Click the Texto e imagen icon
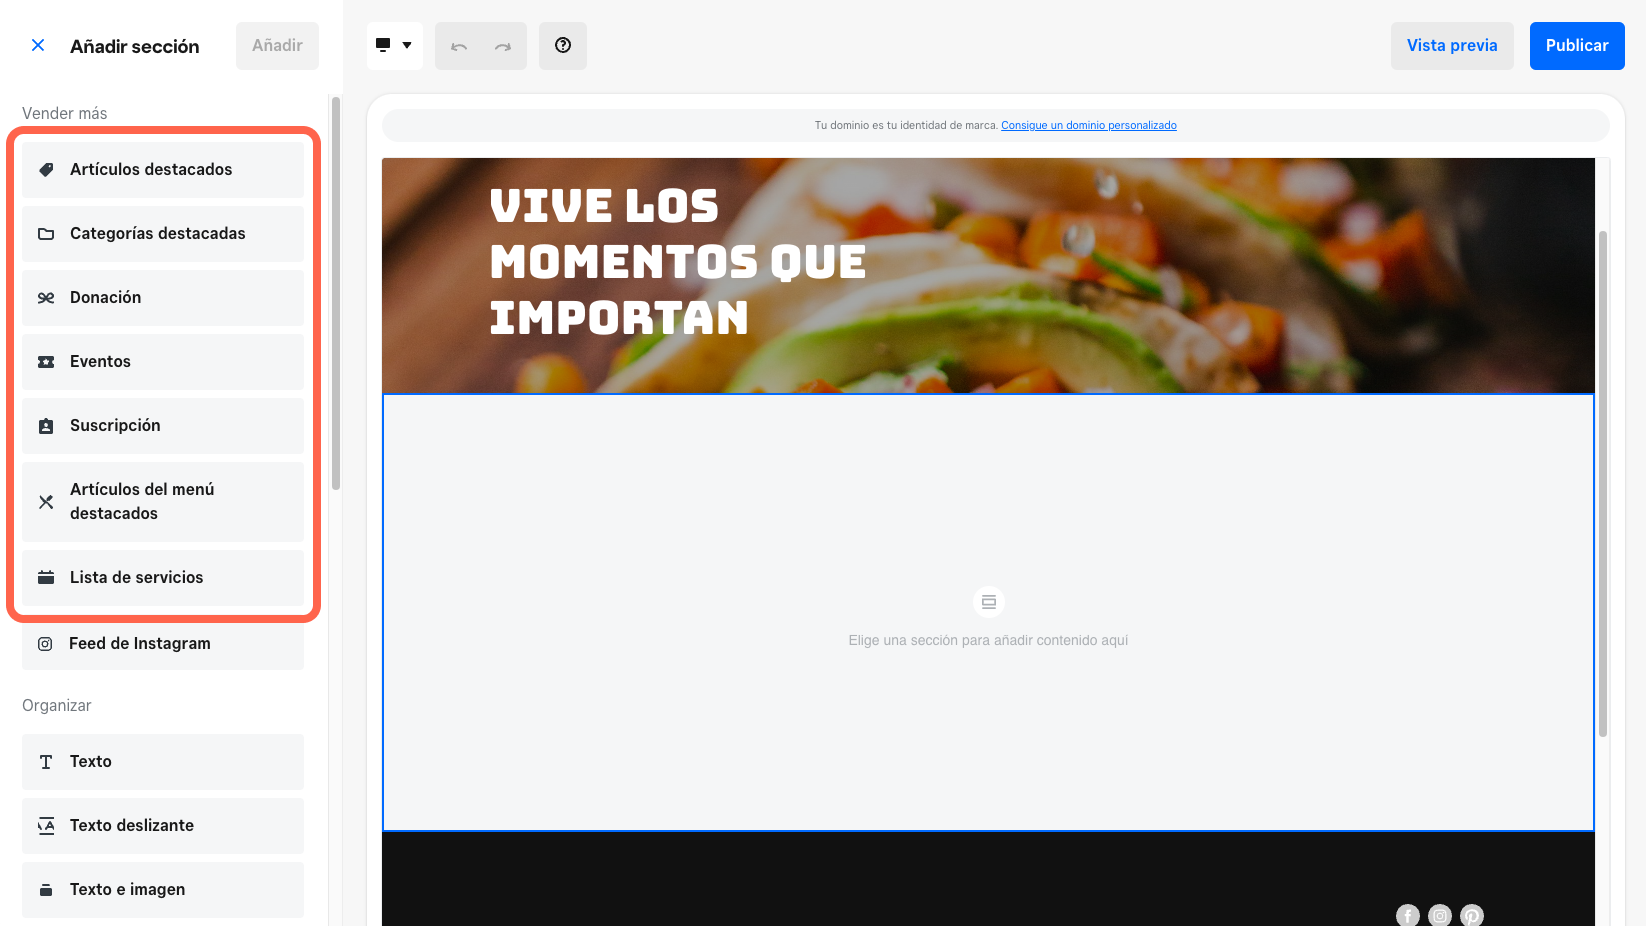Viewport: 1646px width, 926px height. click(46, 890)
